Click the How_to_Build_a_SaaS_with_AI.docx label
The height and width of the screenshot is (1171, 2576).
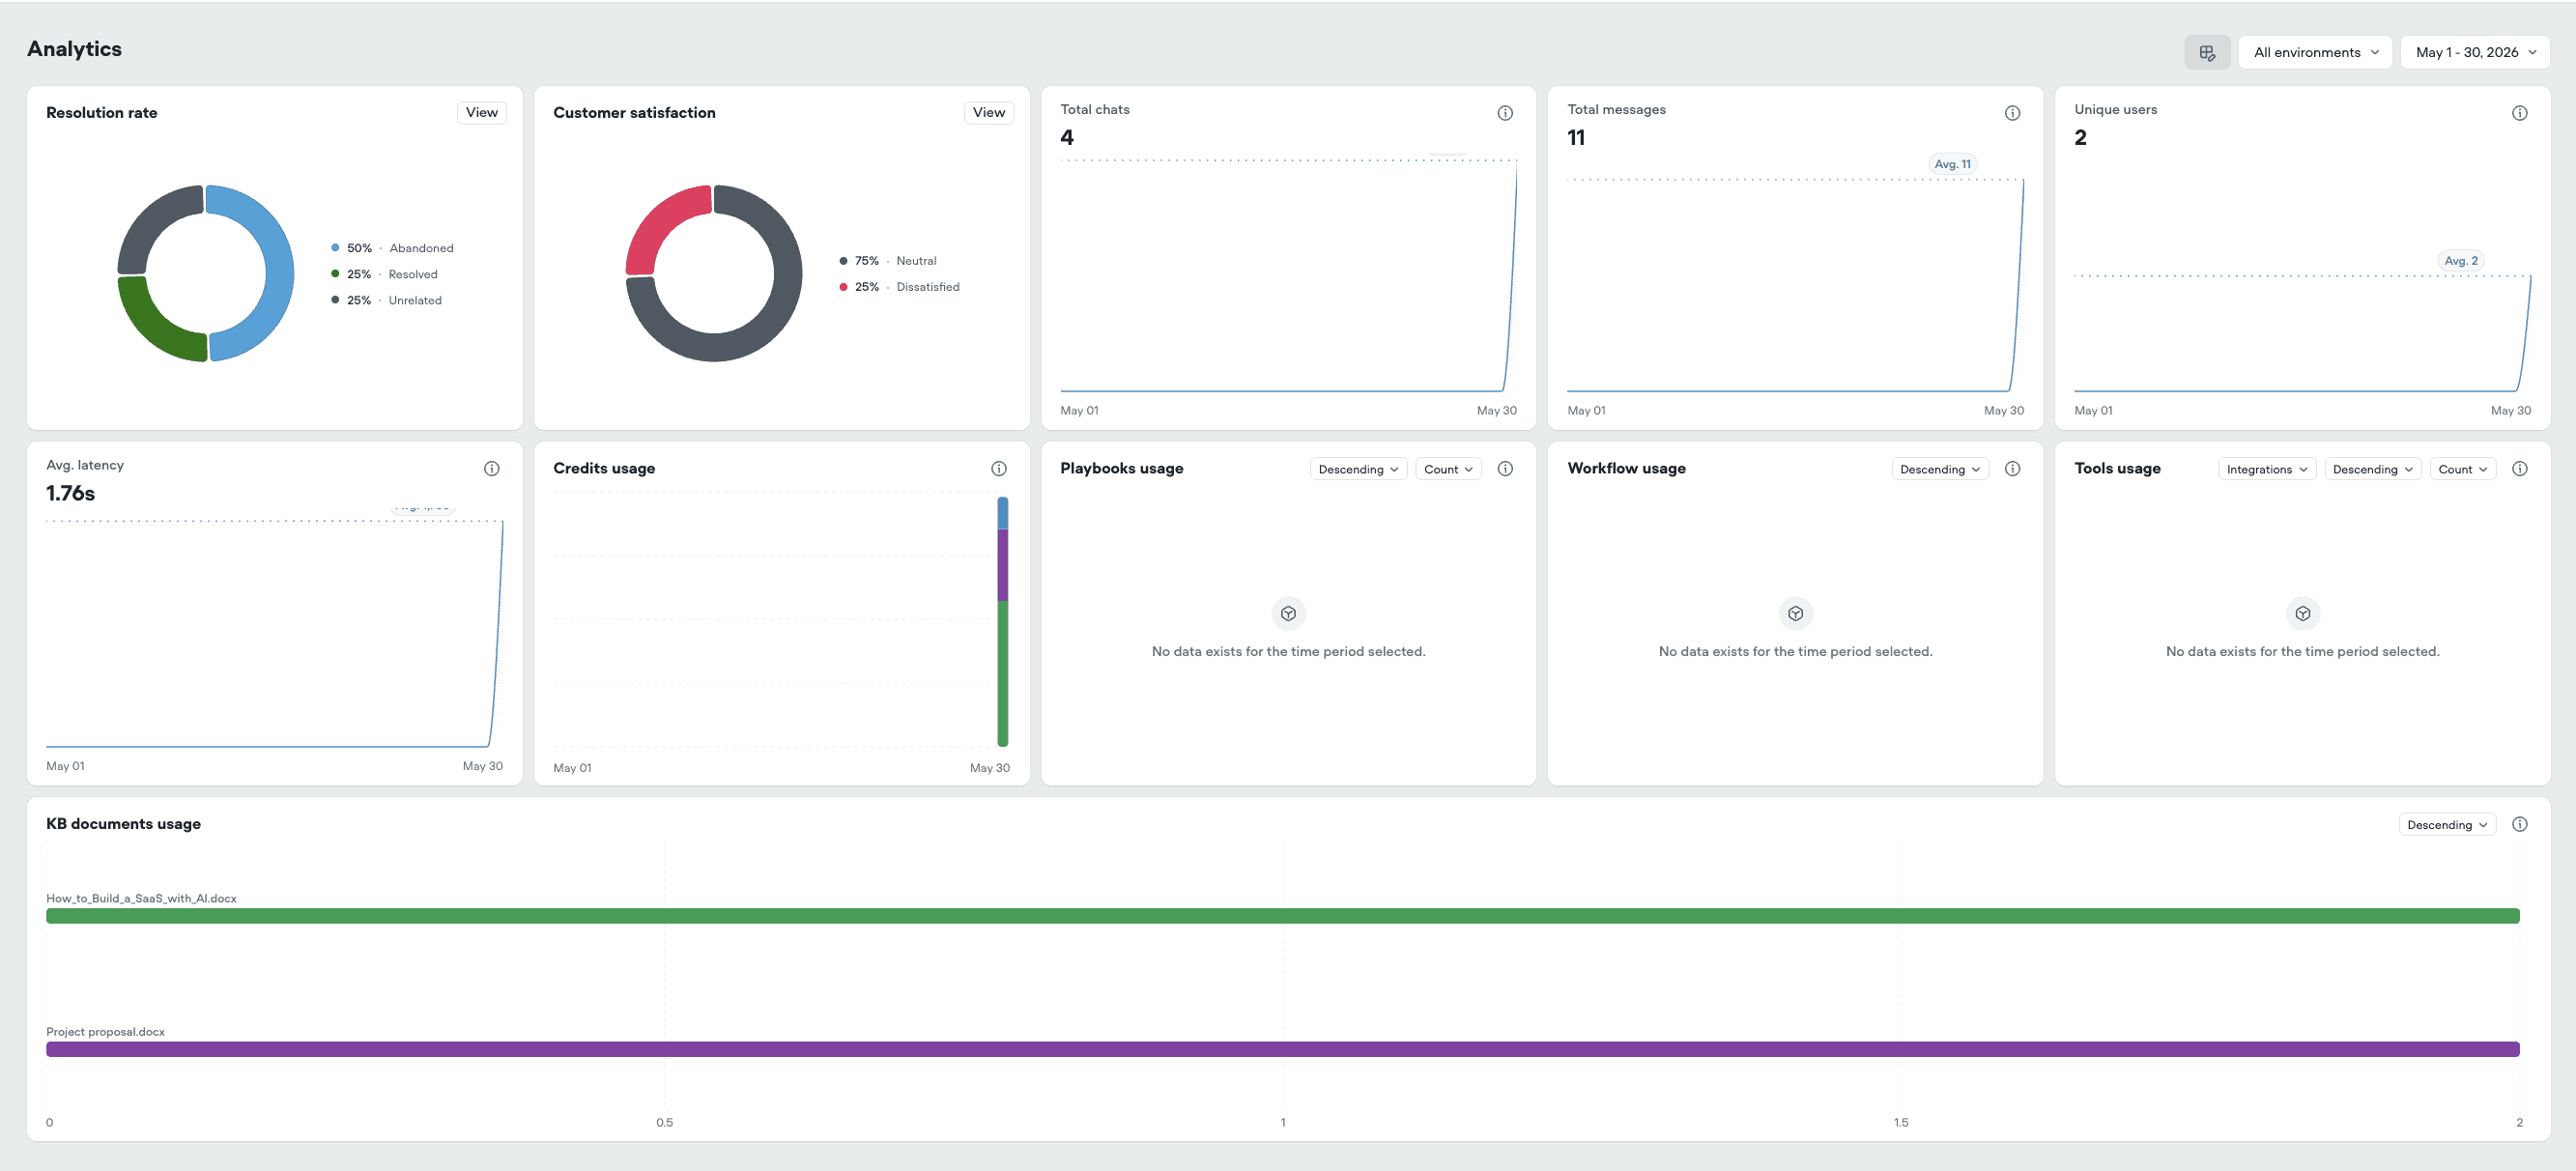tap(141, 898)
